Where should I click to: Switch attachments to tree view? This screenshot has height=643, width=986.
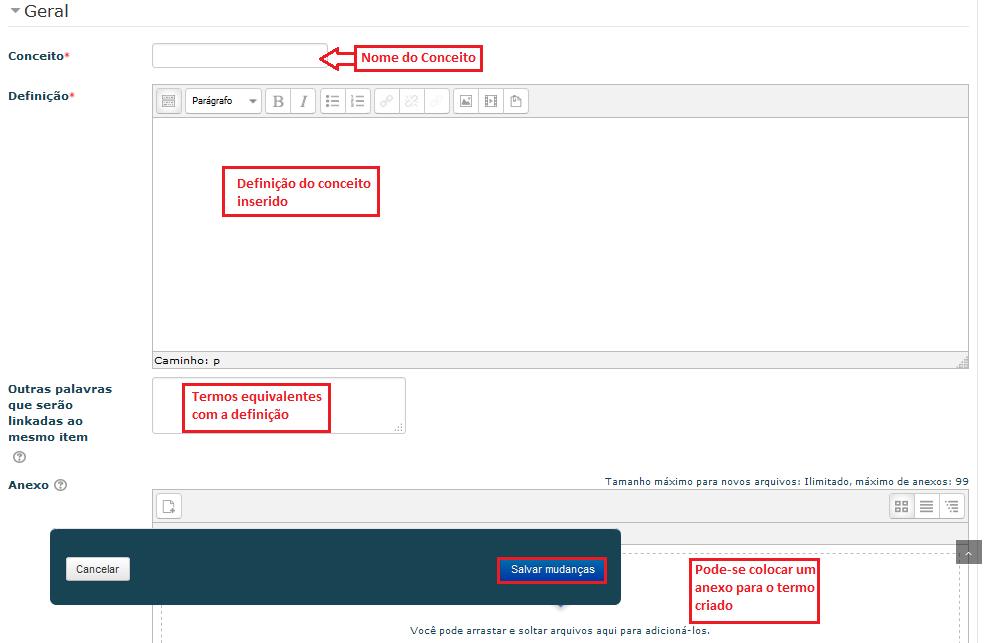(x=952, y=506)
